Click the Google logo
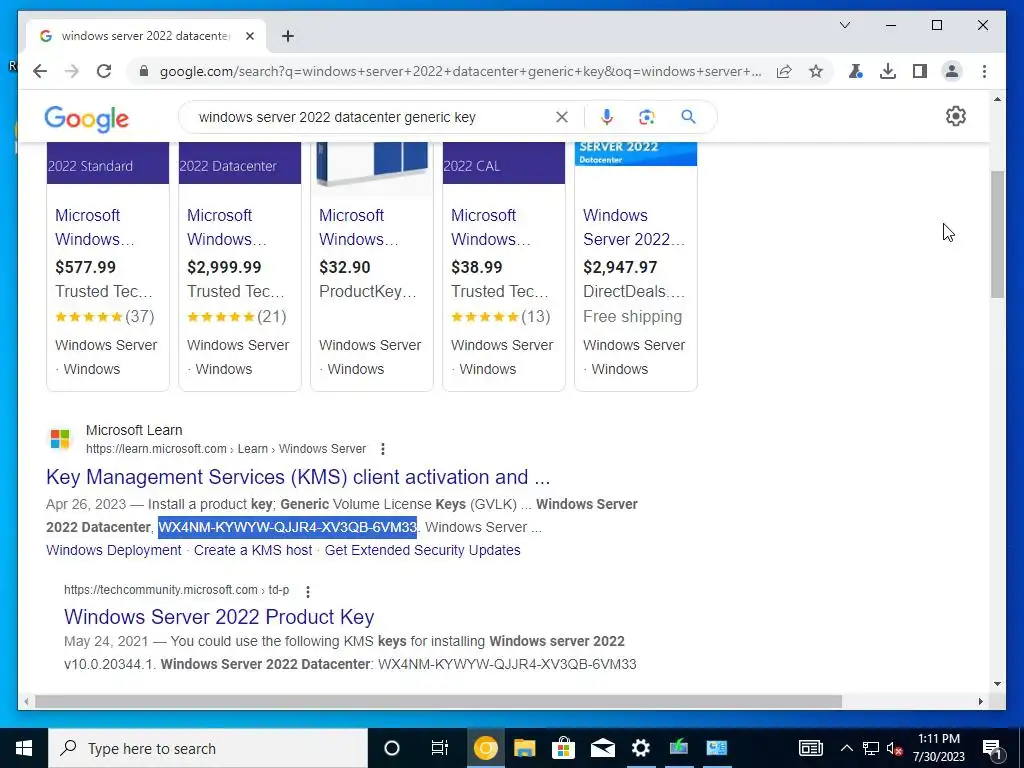The width and height of the screenshot is (1024, 768). point(86,118)
